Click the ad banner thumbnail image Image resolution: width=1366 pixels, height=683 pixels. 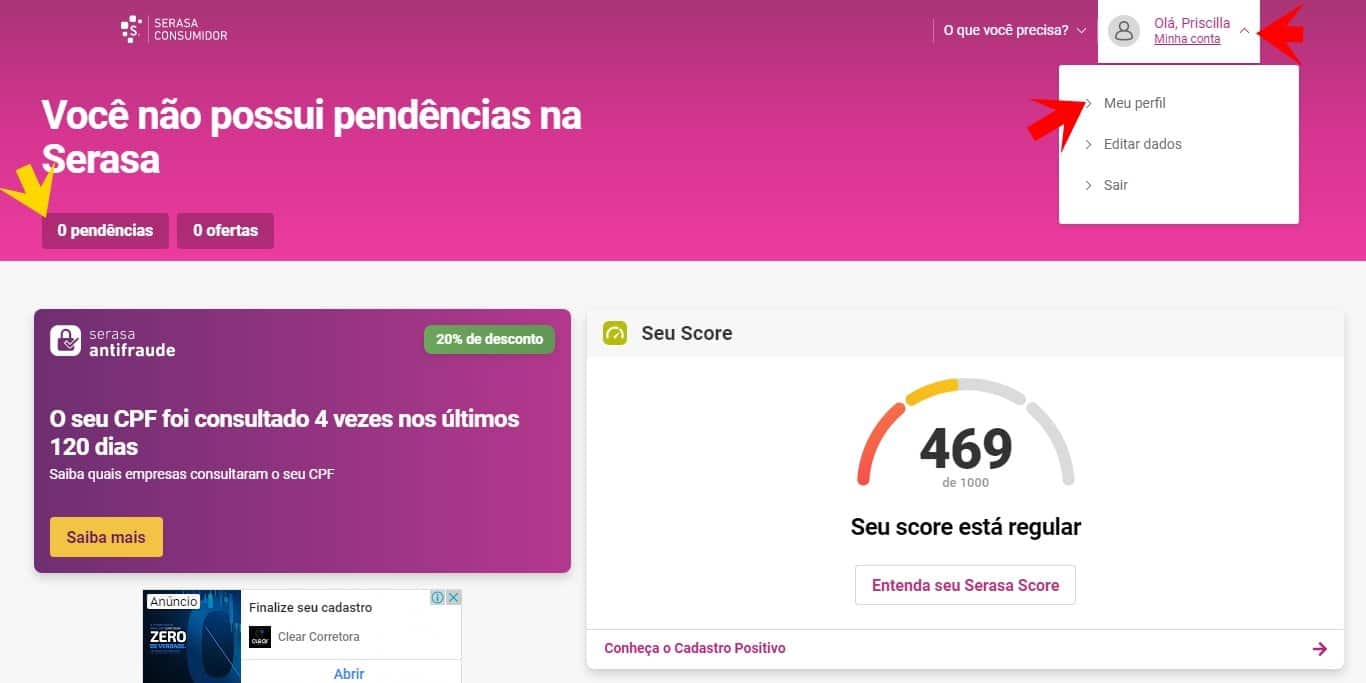click(x=192, y=636)
